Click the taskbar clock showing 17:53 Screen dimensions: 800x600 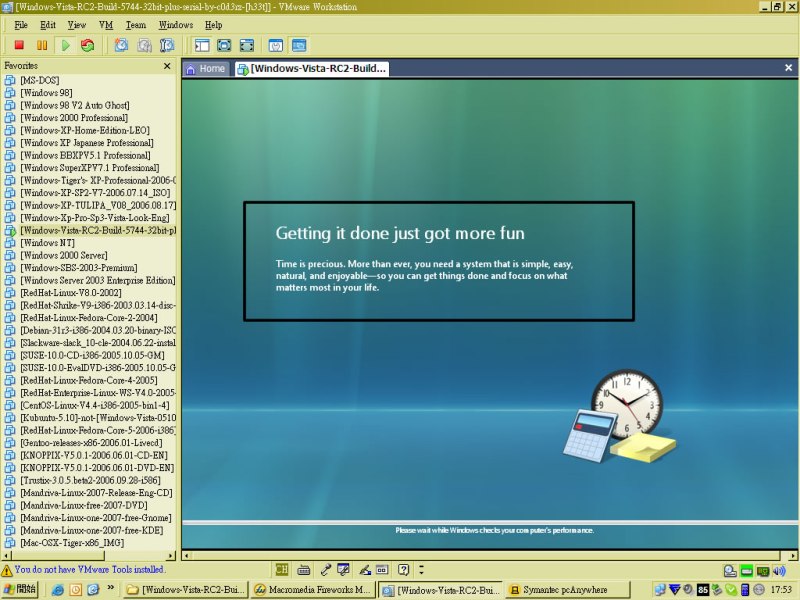point(781,590)
